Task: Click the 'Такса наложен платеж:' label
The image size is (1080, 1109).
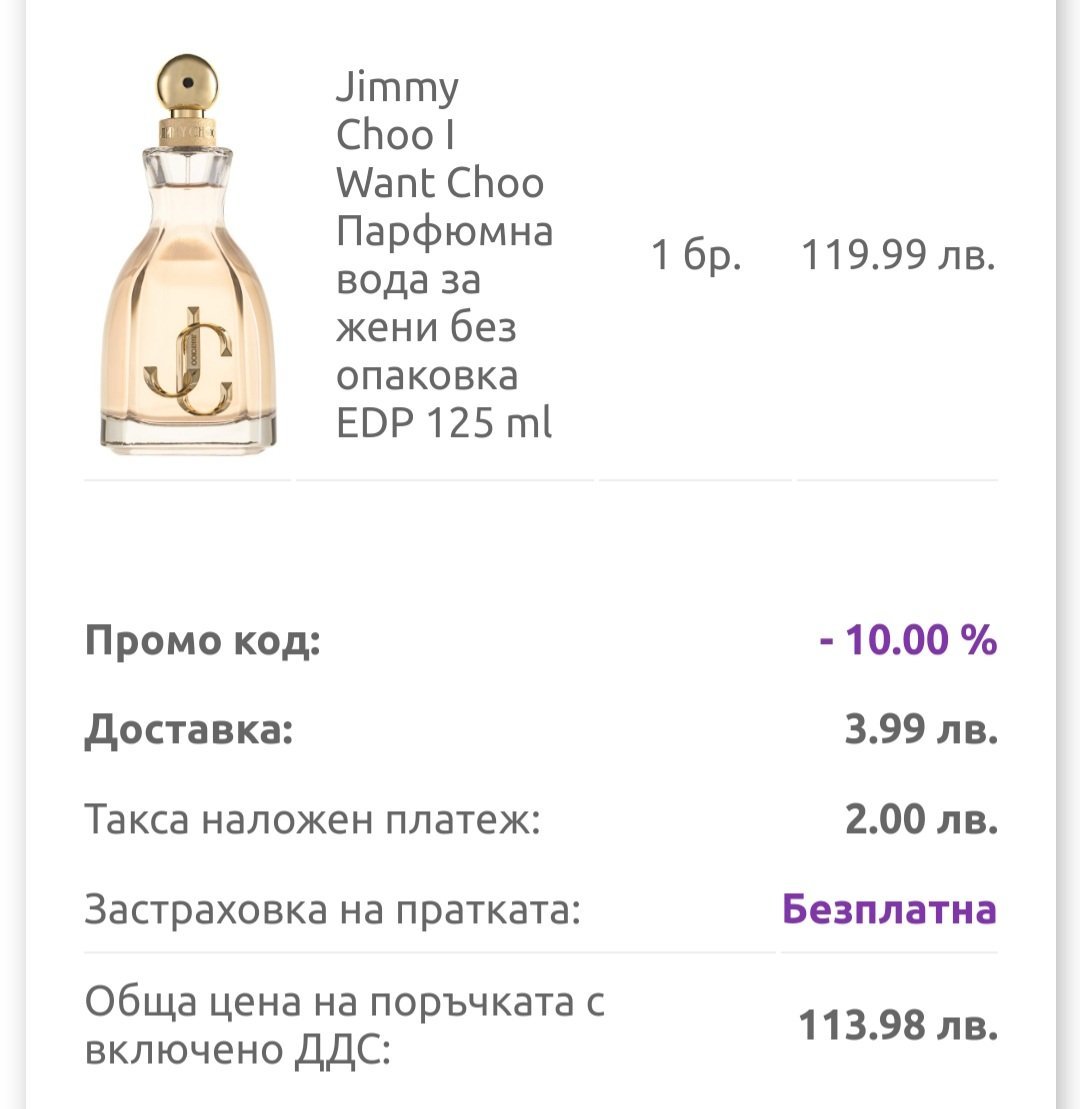Action: click(x=312, y=821)
